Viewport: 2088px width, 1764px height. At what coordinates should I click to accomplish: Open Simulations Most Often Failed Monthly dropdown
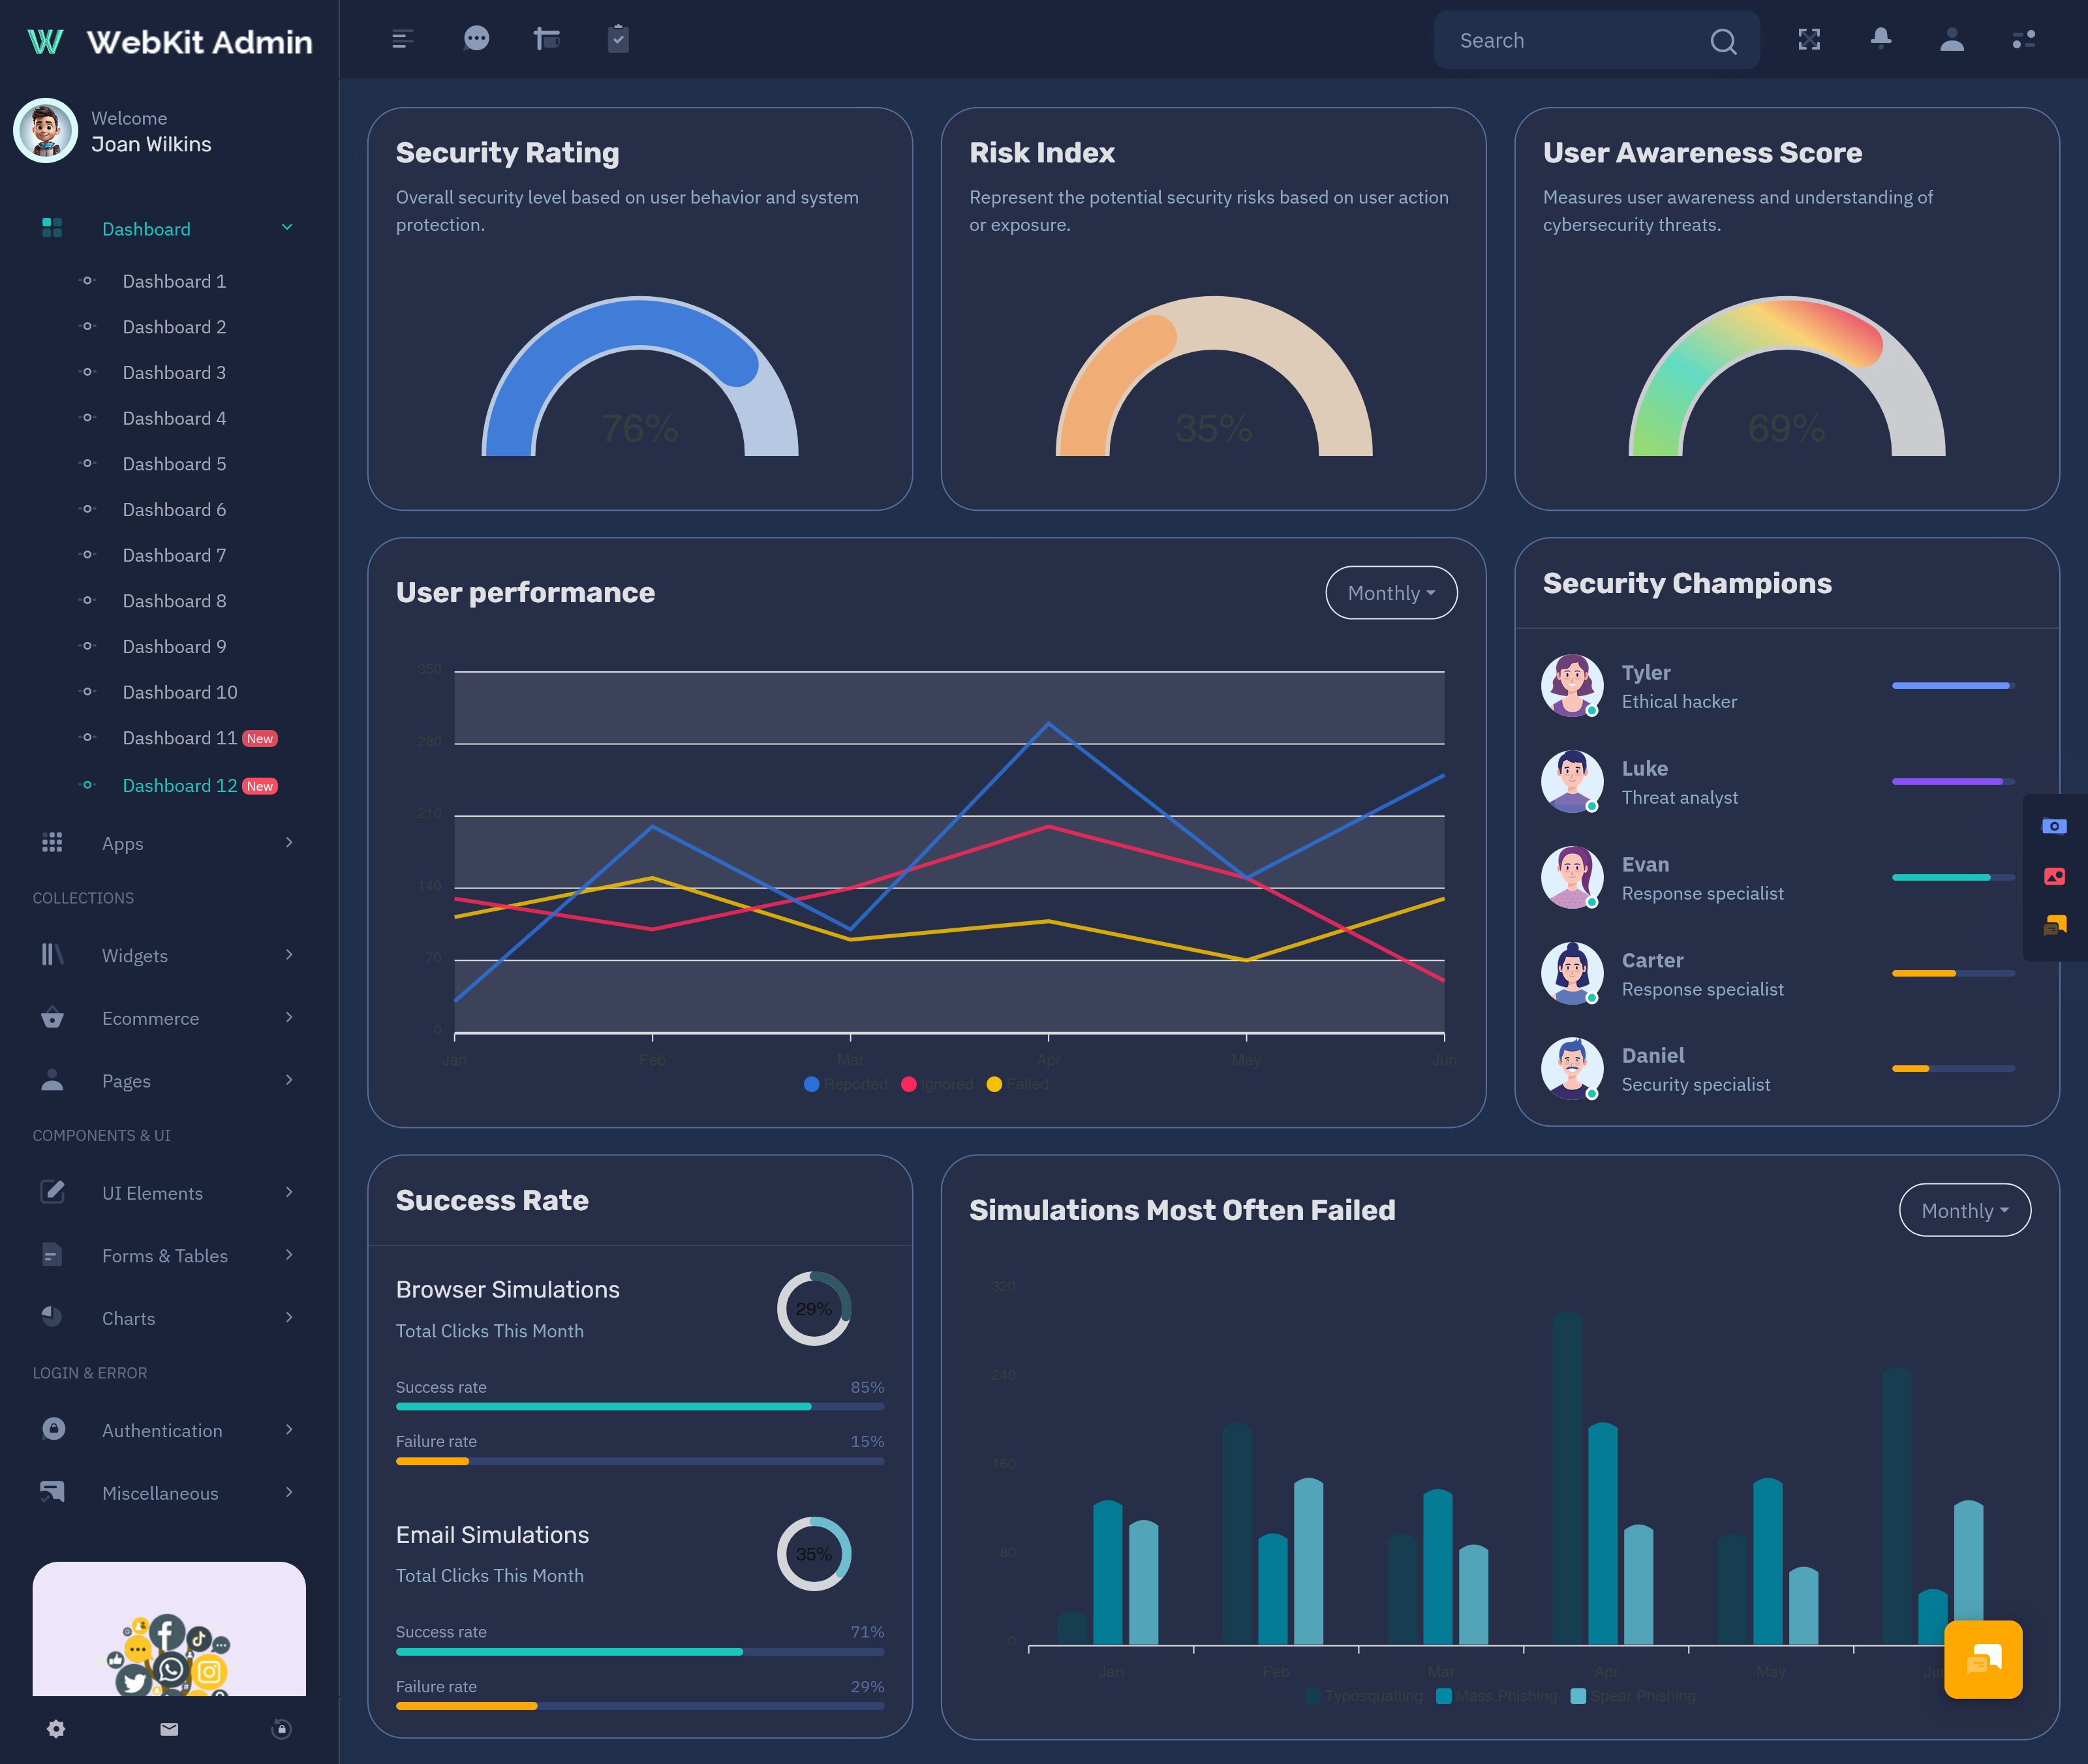pyautogui.click(x=1964, y=1210)
